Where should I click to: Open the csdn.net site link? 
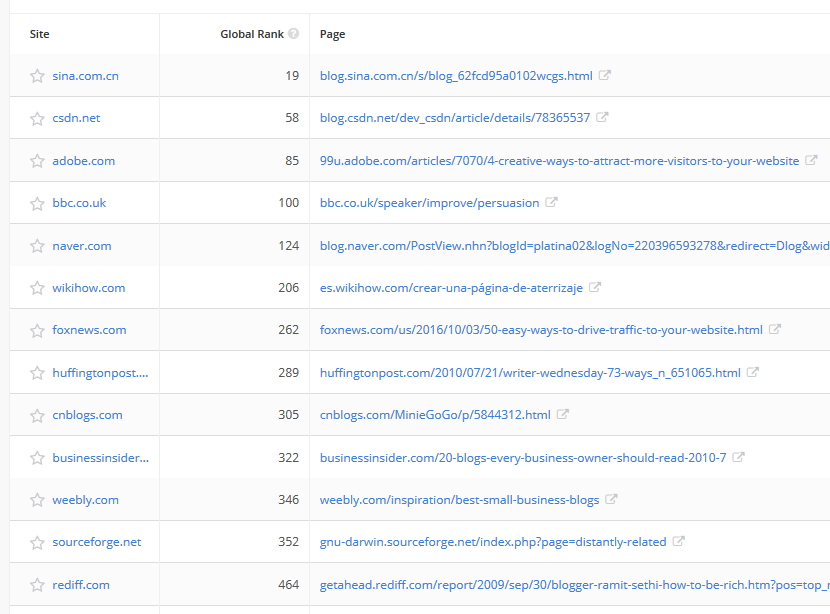(x=77, y=117)
